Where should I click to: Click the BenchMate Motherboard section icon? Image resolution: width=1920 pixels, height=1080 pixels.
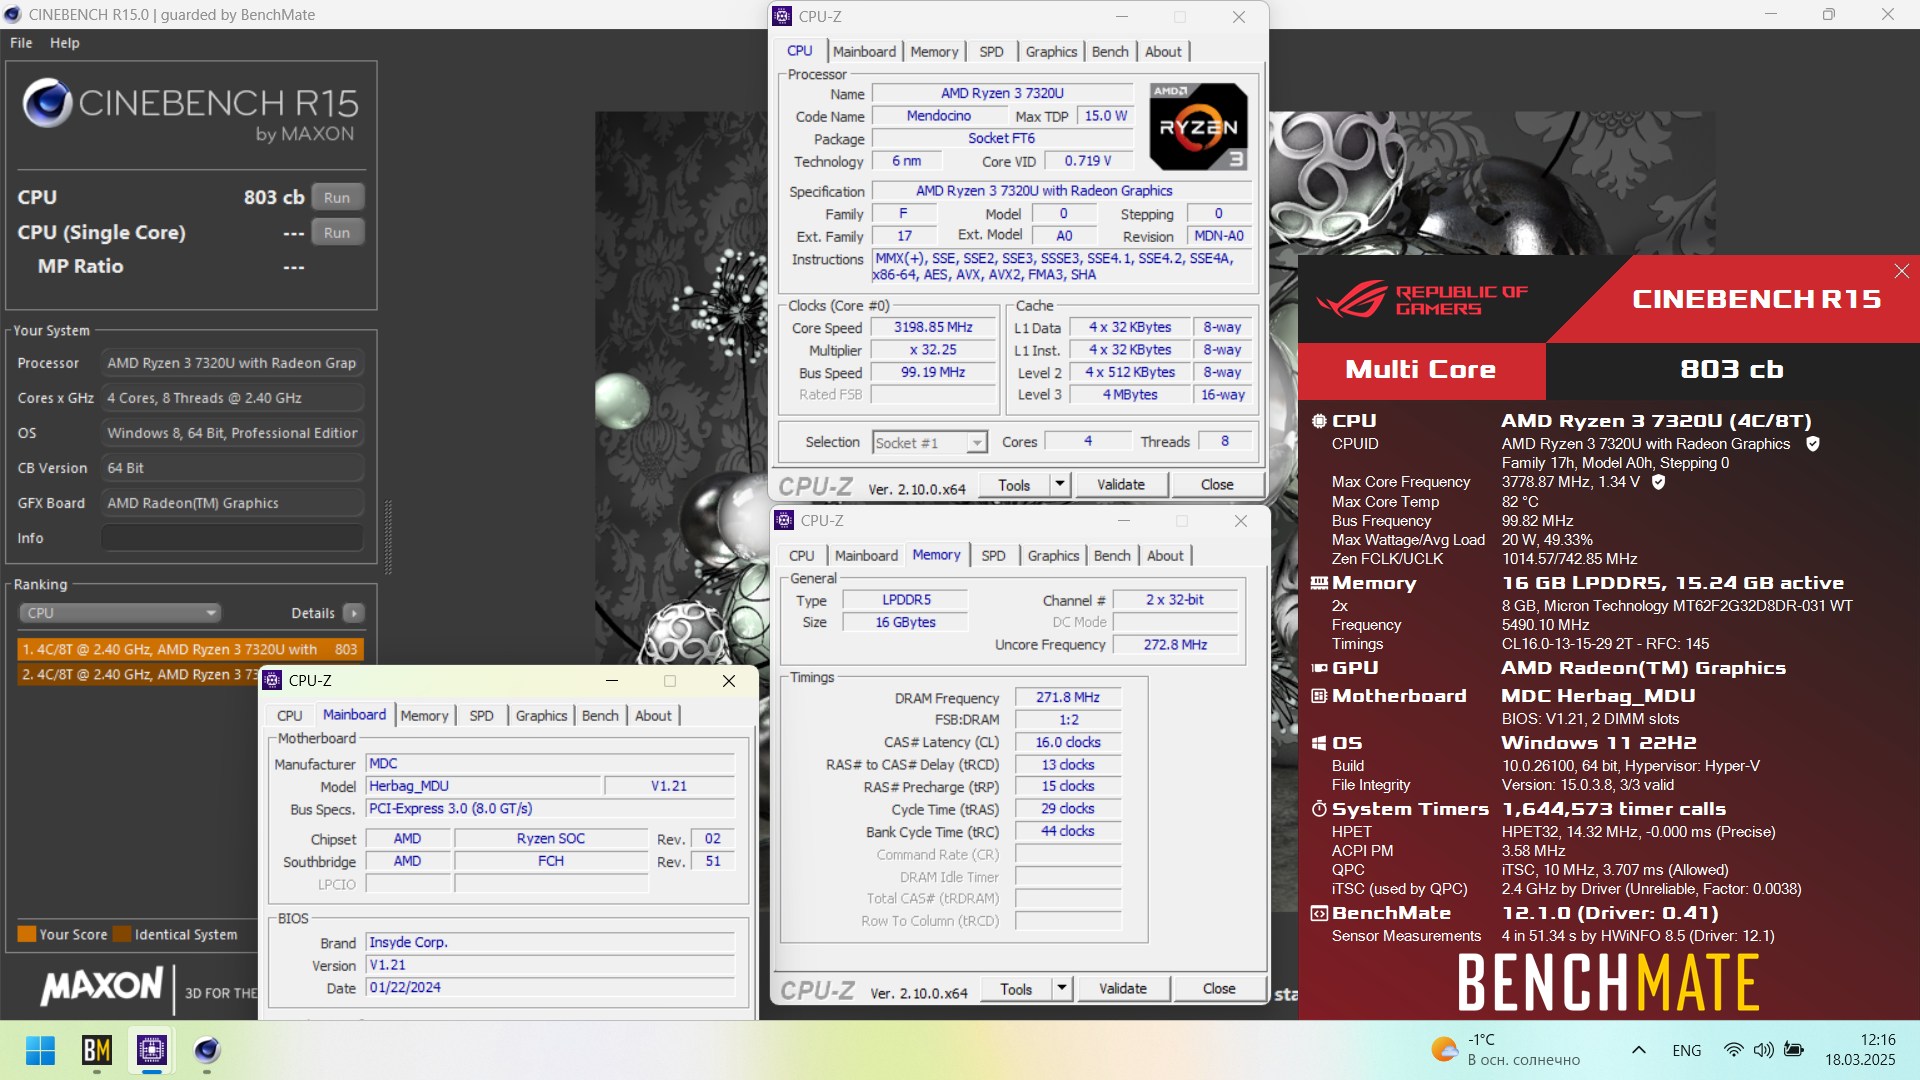(1319, 696)
